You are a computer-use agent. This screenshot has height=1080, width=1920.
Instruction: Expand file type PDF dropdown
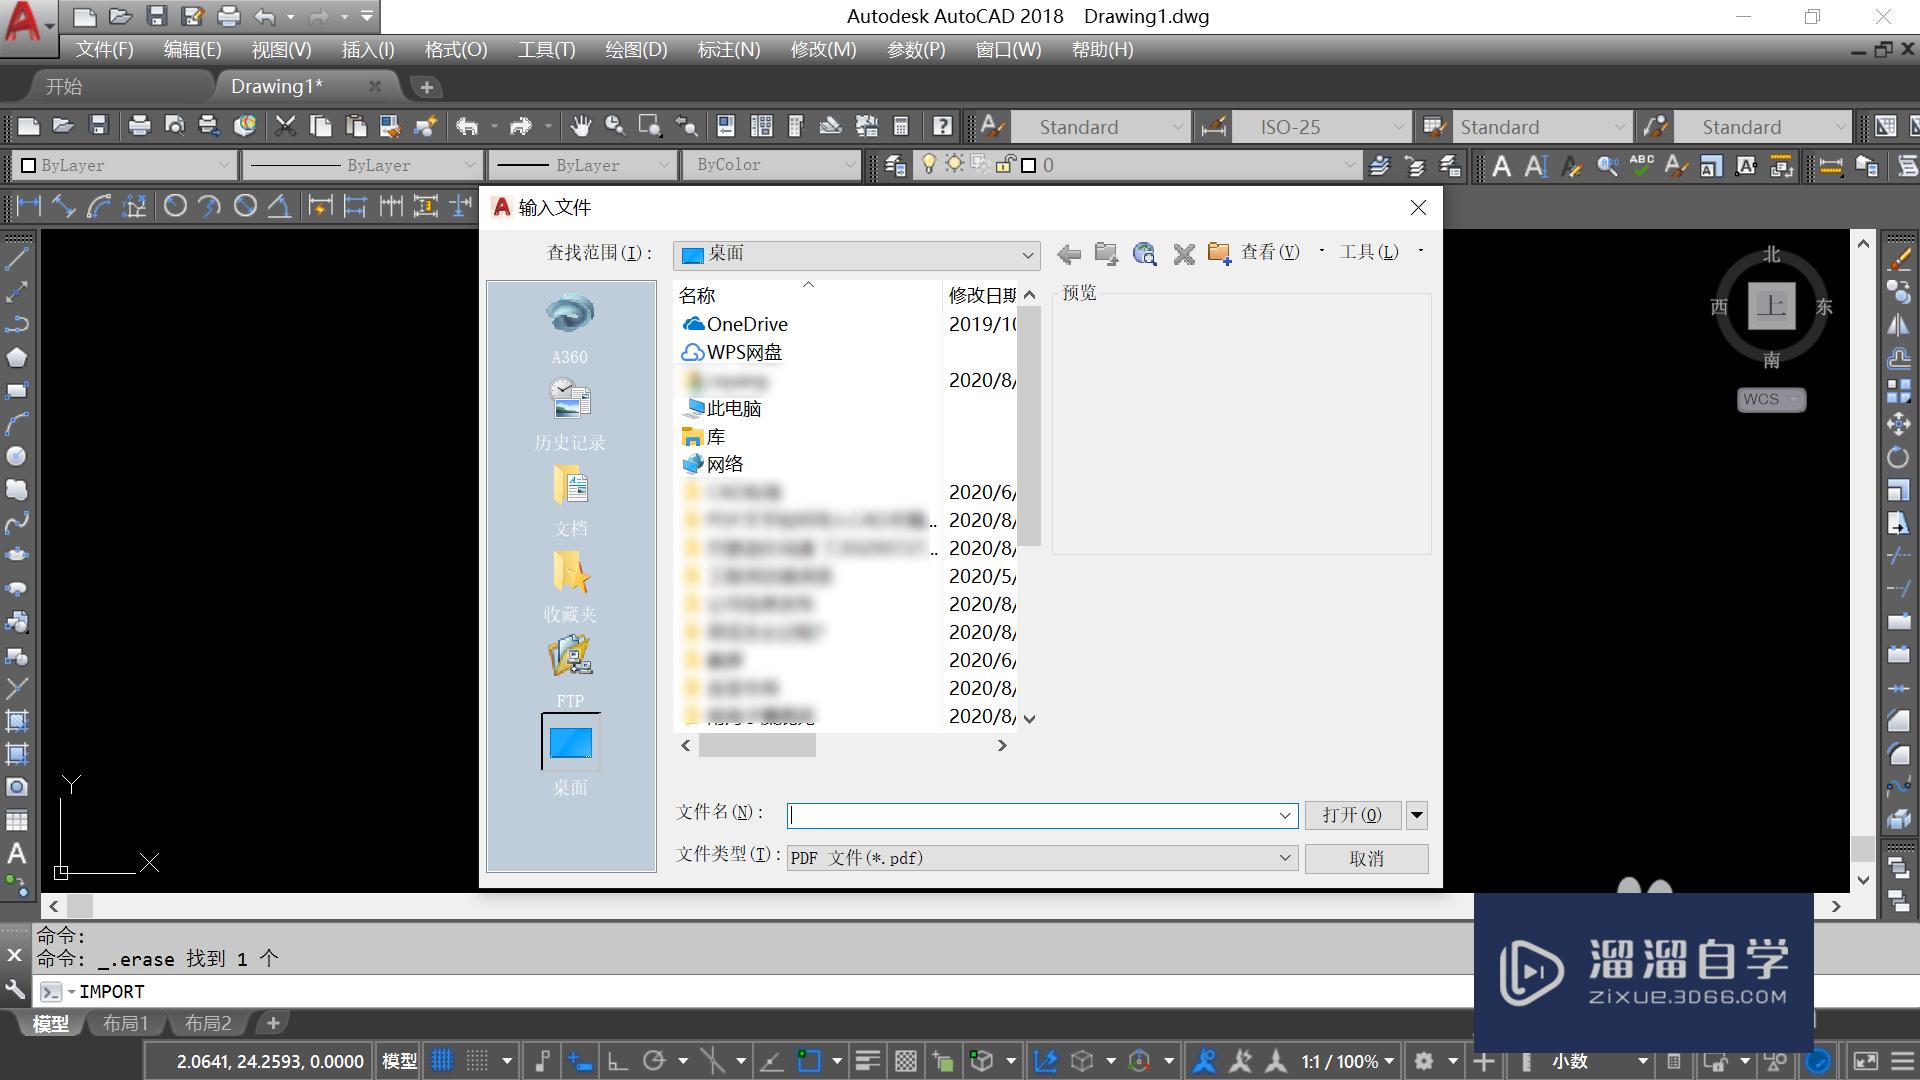point(1285,858)
